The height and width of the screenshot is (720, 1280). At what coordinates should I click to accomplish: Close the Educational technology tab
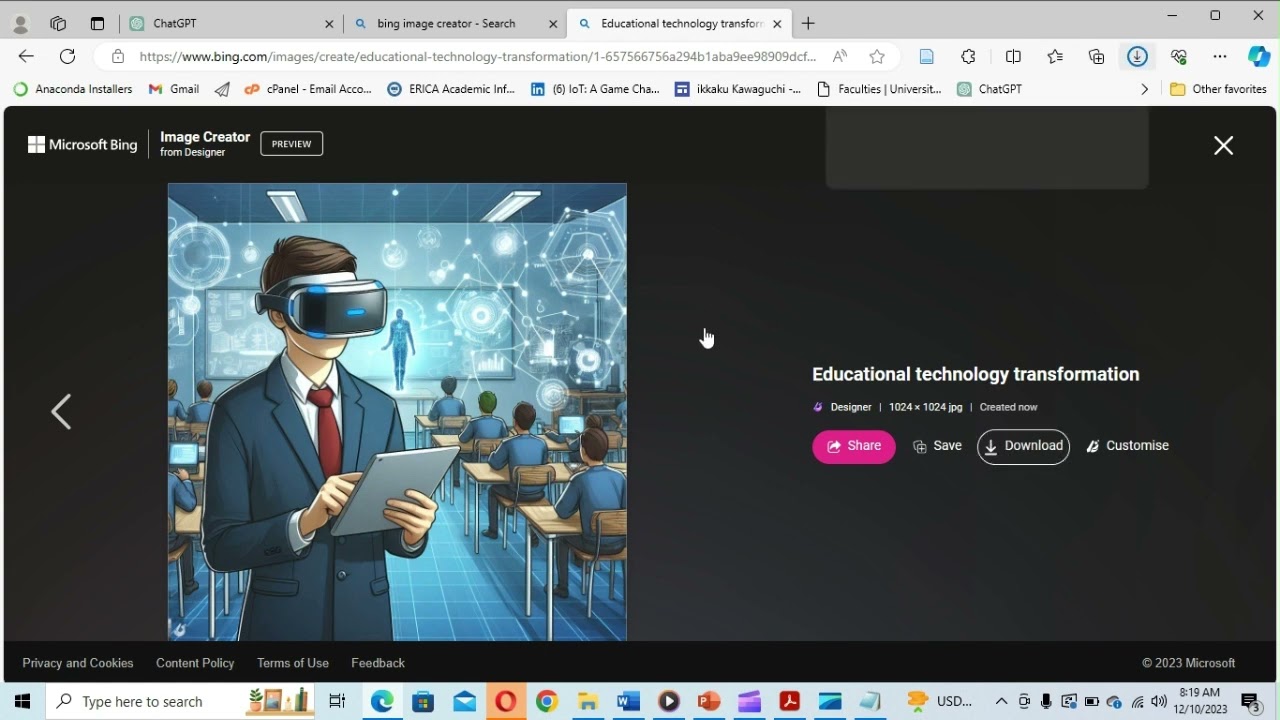tap(777, 23)
